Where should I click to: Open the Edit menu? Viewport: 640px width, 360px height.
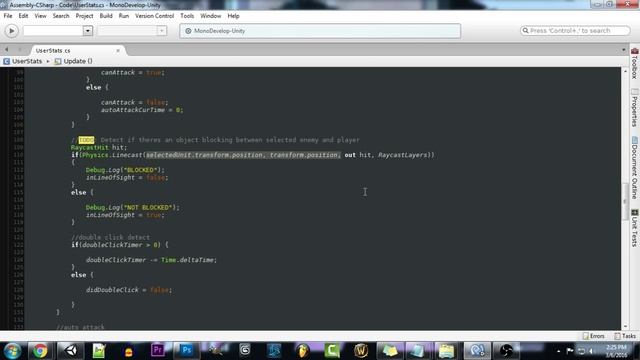click(23, 16)
